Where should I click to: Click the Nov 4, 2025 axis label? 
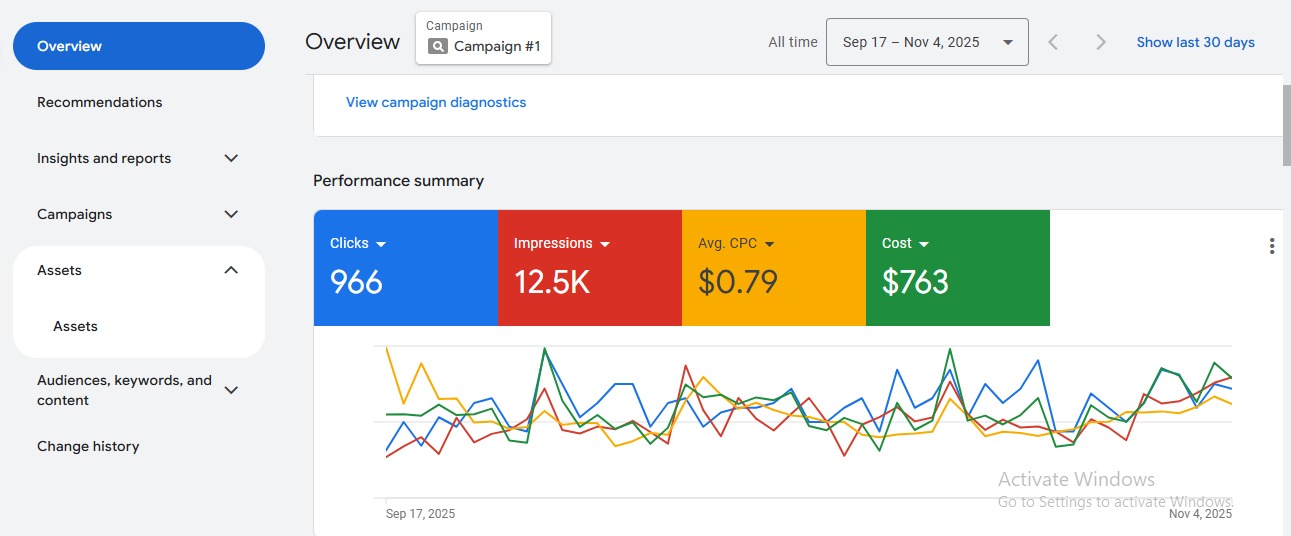tap(1200, 514)
